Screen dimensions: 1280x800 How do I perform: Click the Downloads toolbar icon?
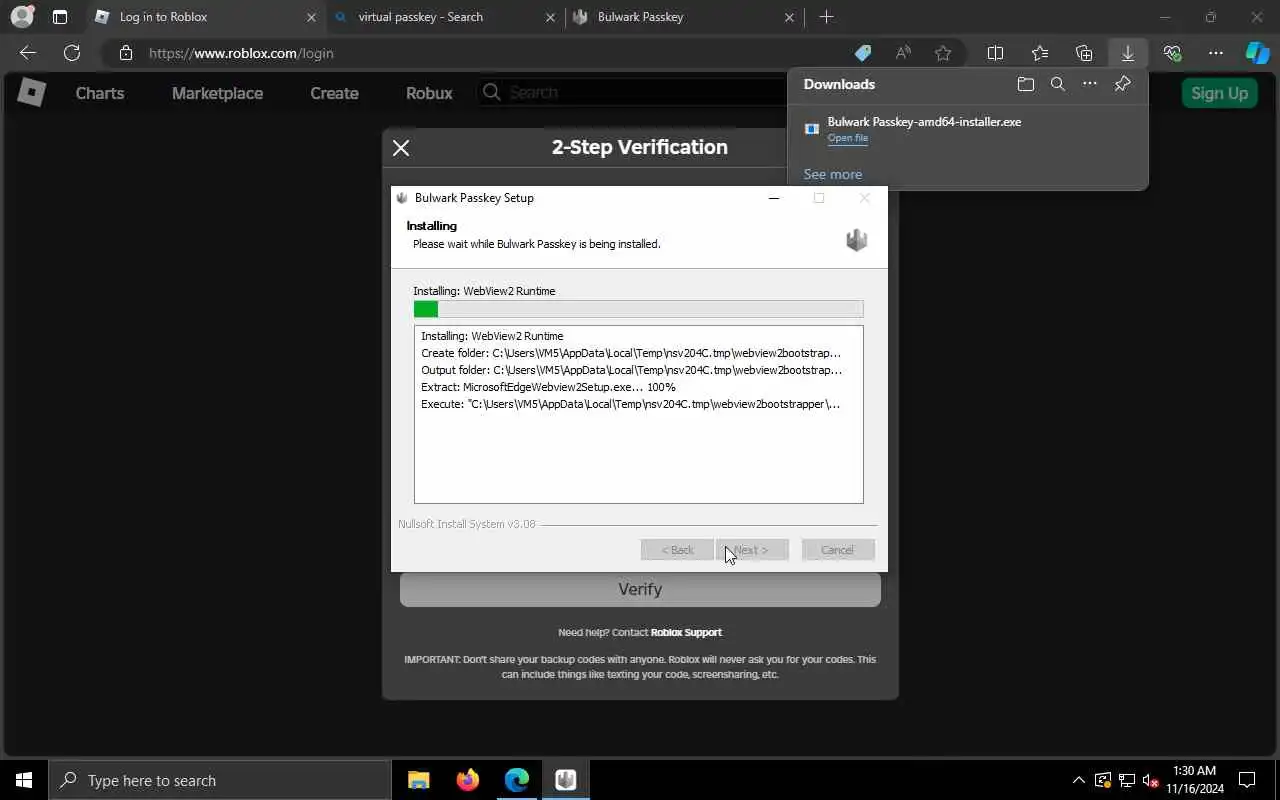click(x=1128, y=53)
